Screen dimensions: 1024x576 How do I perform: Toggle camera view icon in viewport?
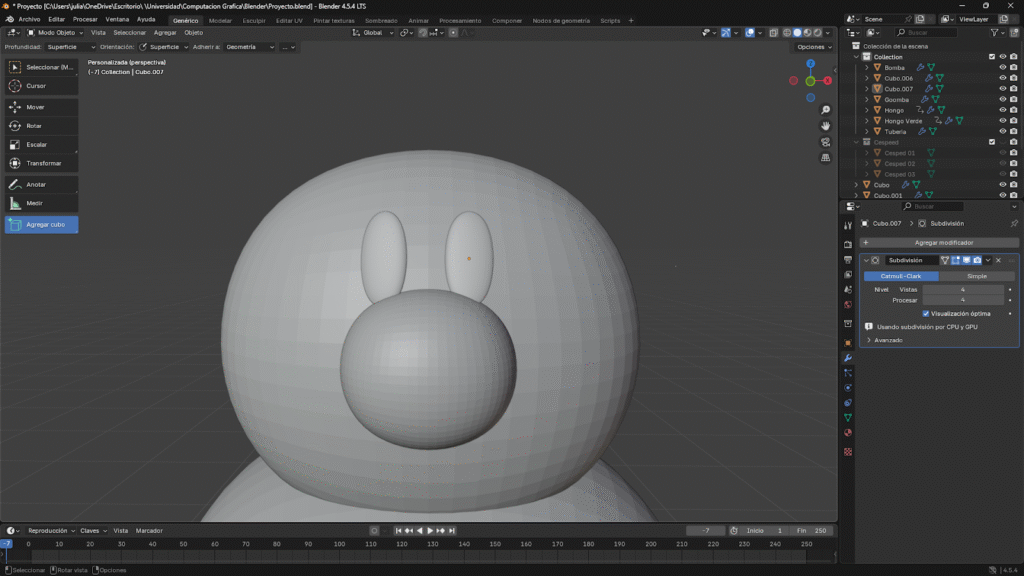825,142
